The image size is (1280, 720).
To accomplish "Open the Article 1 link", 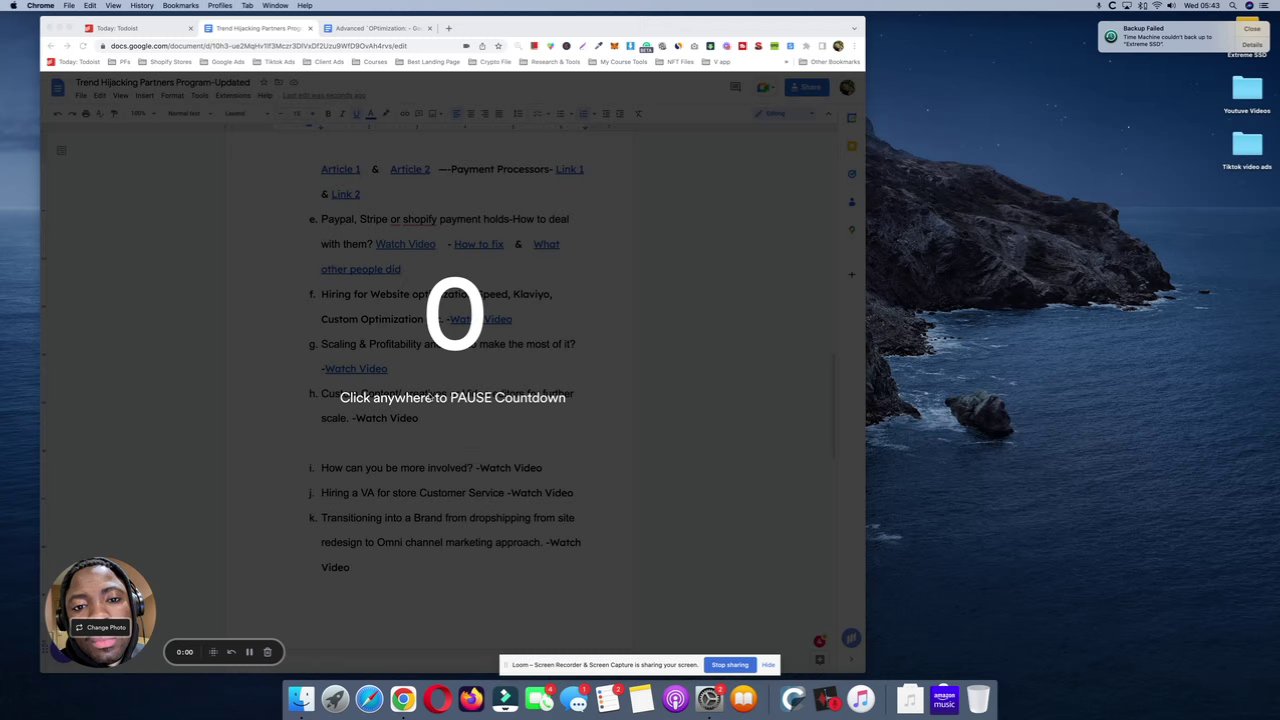I will coord(340,169).
